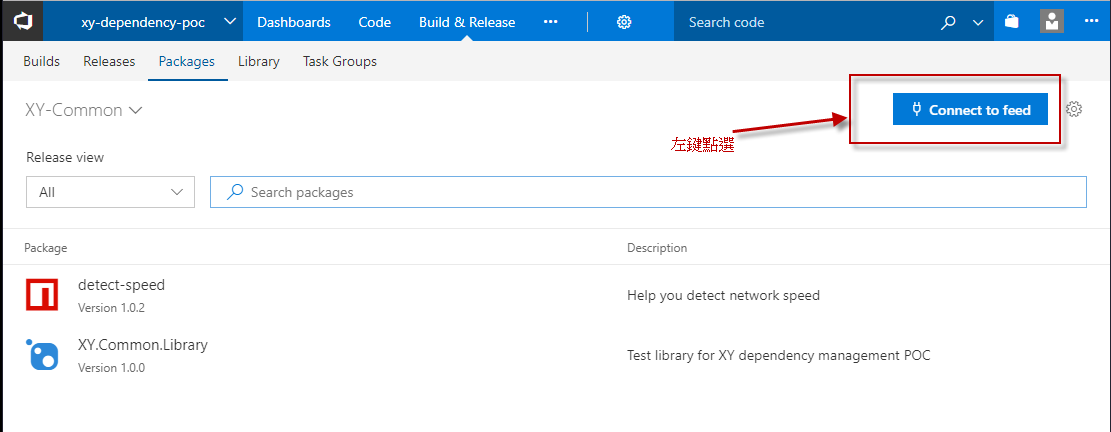
Task: Open the top-right more options ellipsis
Action: coord(1091,22)
